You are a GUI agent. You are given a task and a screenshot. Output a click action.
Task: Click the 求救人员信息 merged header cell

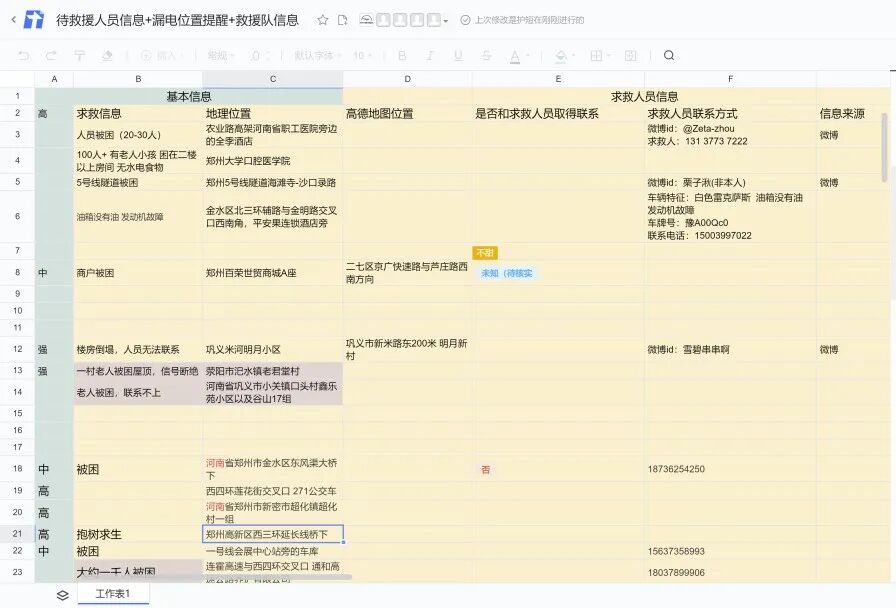coord(644,96)
